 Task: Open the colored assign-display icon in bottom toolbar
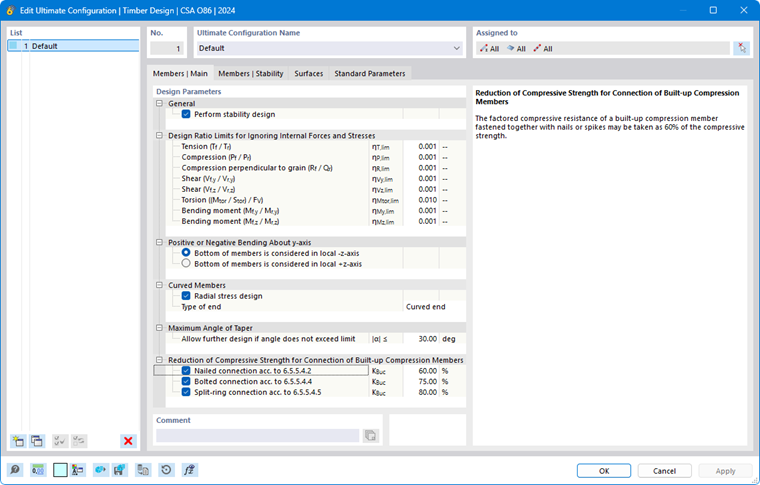[78, 470]
